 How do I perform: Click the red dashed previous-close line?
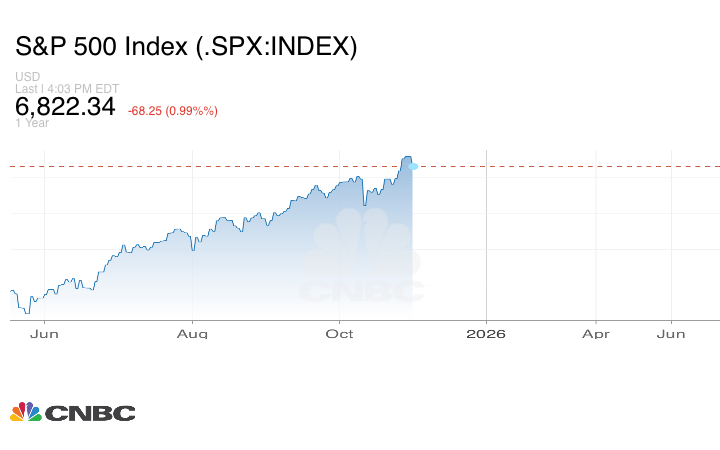(560, 166)
